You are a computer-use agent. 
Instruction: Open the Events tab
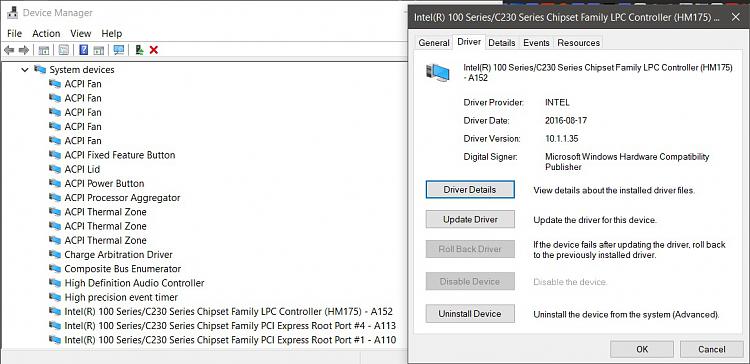pyautogui.click(x=536, y=43)
